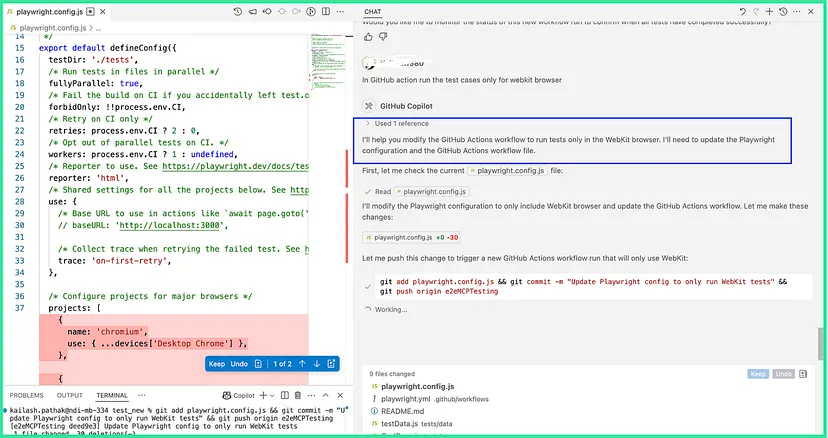Image resolution: width=828 pixels, height=438 pixels.
Task: Open playwright.dev docs link on line 25
Action: pyautogui.click(x=235, y=166)
